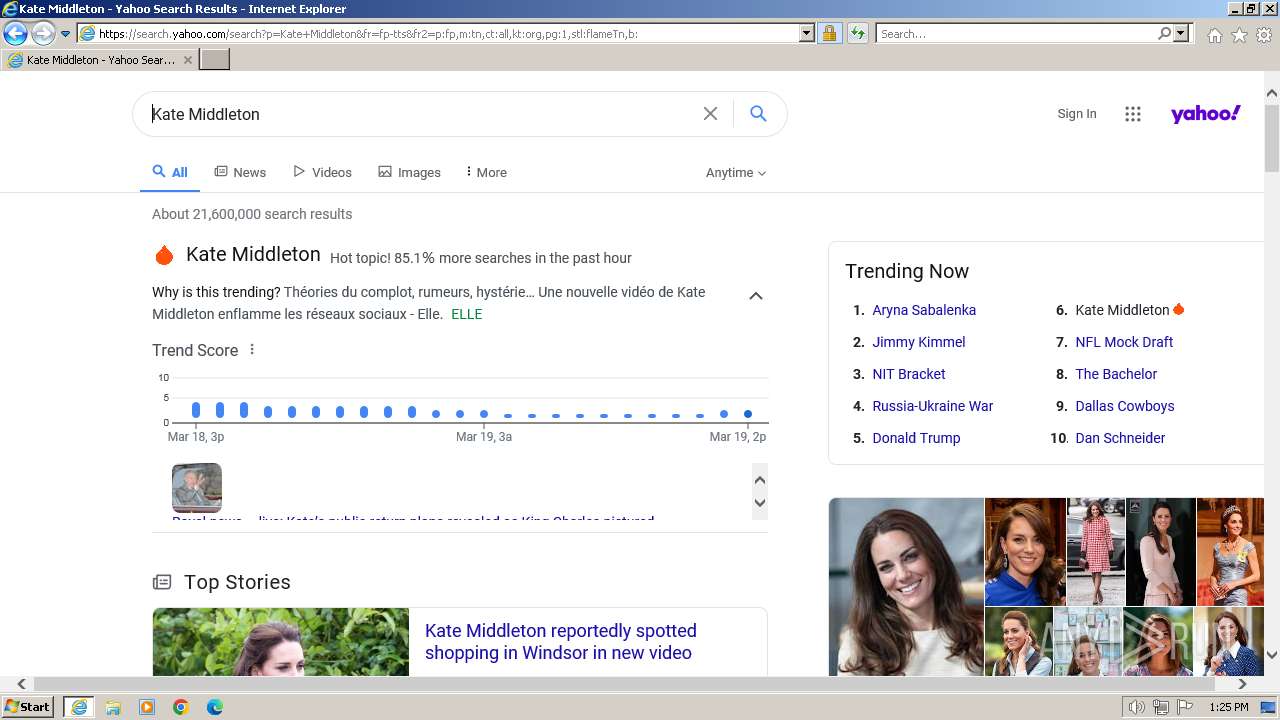This screenshot has width=1280, height=720.
Task: Open the Yahoo apps grid icon
Action: click(1133, 114)
